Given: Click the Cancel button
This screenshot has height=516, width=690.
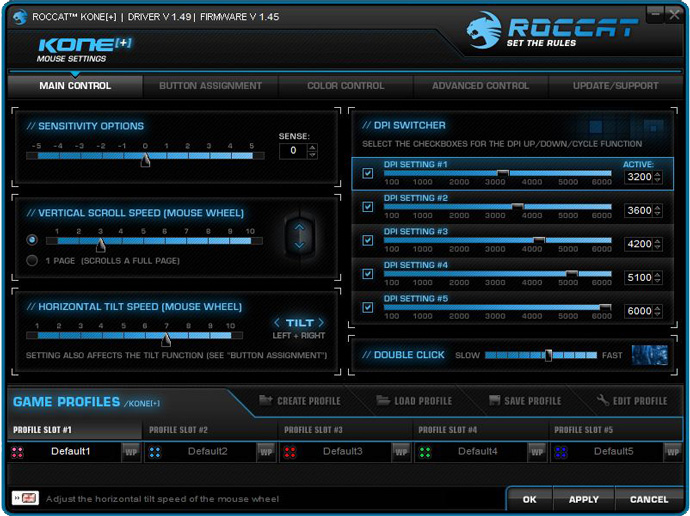Looking at the screenshot, I should click(x=649, y=499).
